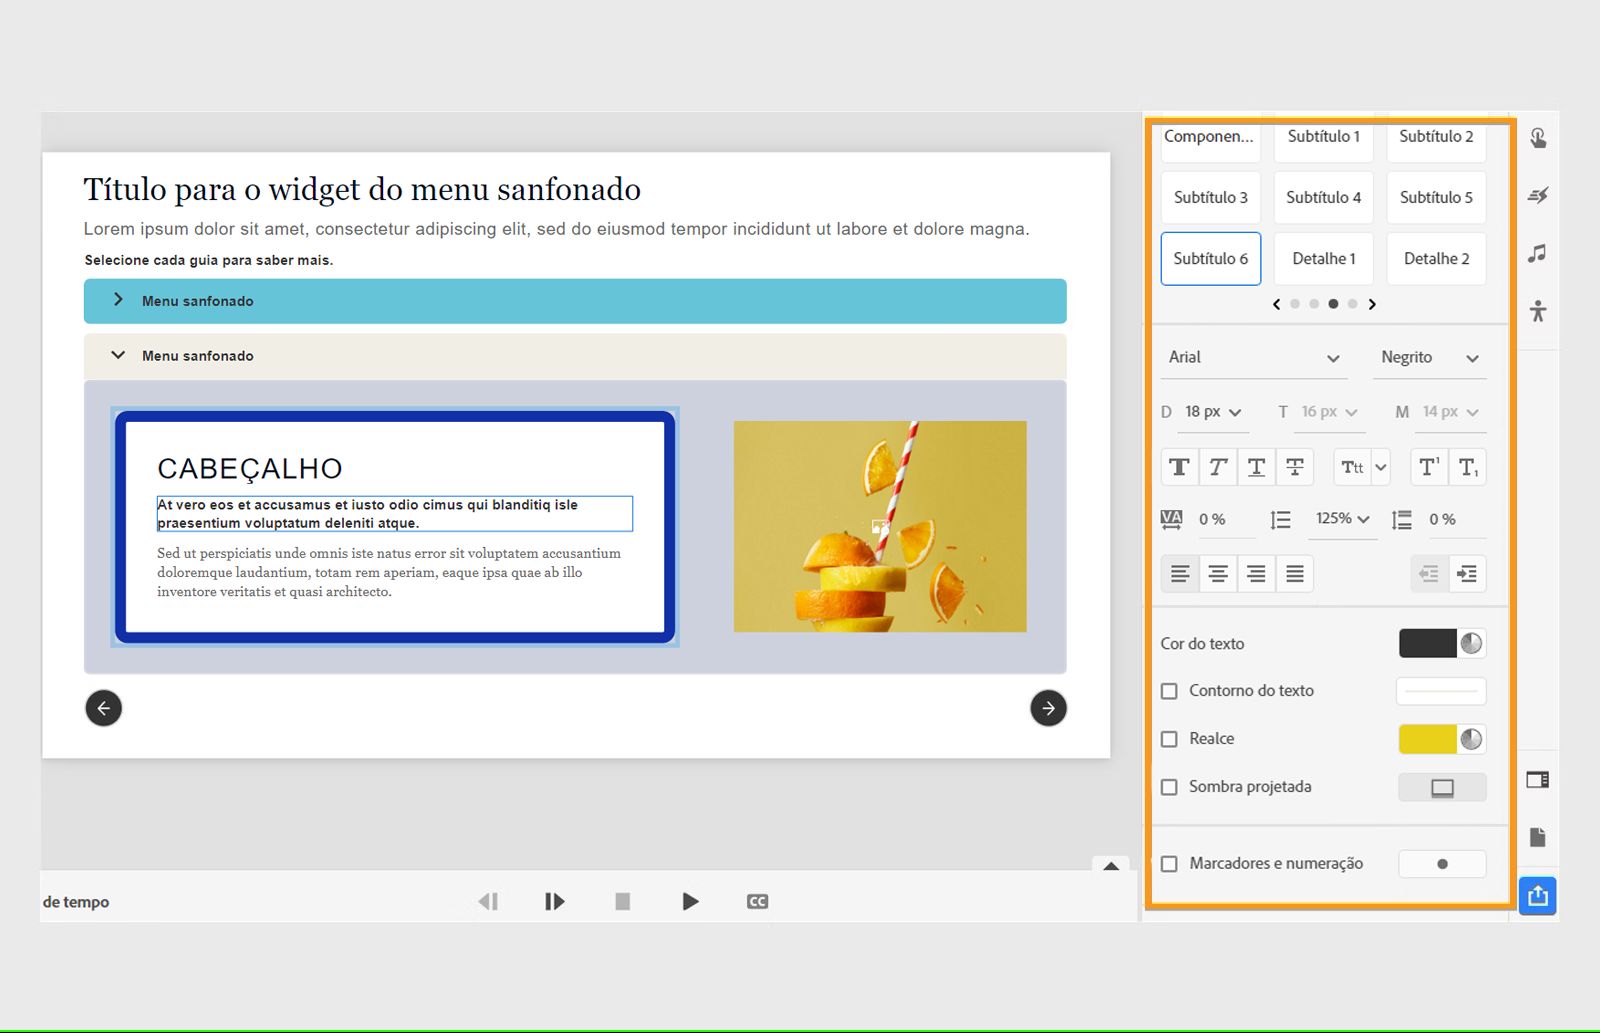This screenshot has height=1033, width=1600.
Task: Enable the Realce highlight option
Action: click(1169, 738)
